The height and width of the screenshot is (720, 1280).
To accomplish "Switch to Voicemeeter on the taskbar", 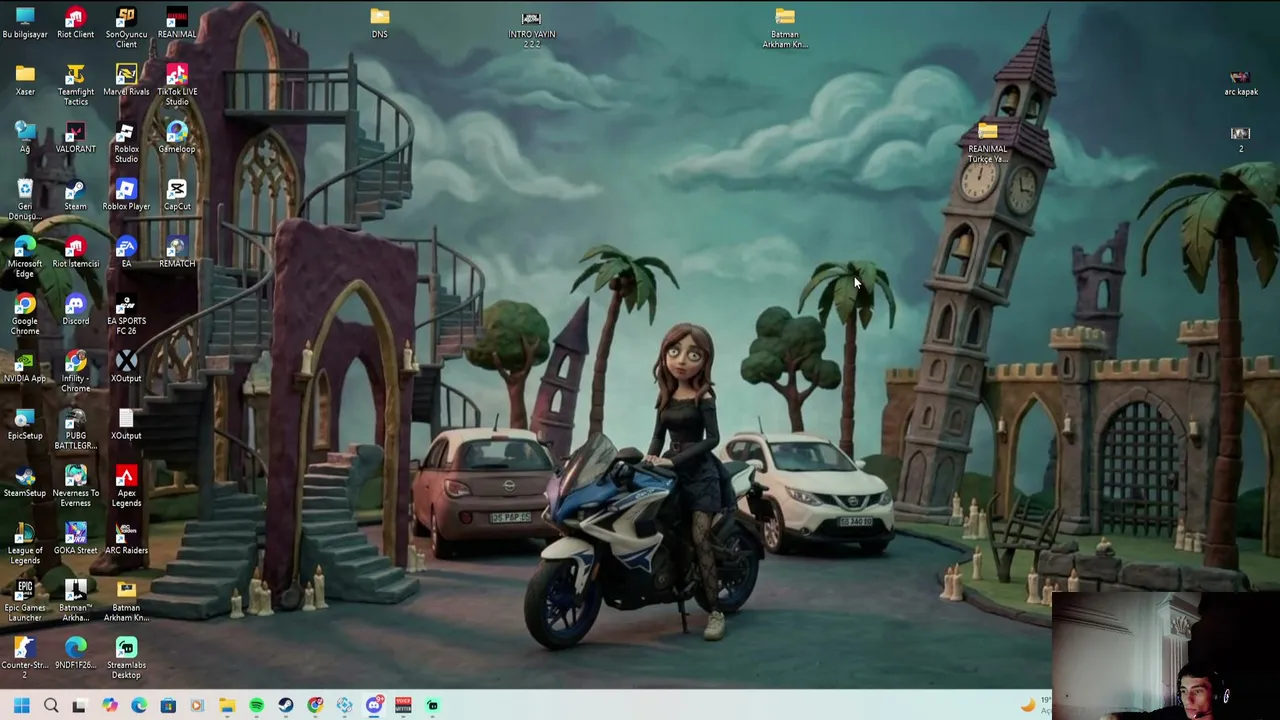I will pos(403,706).
